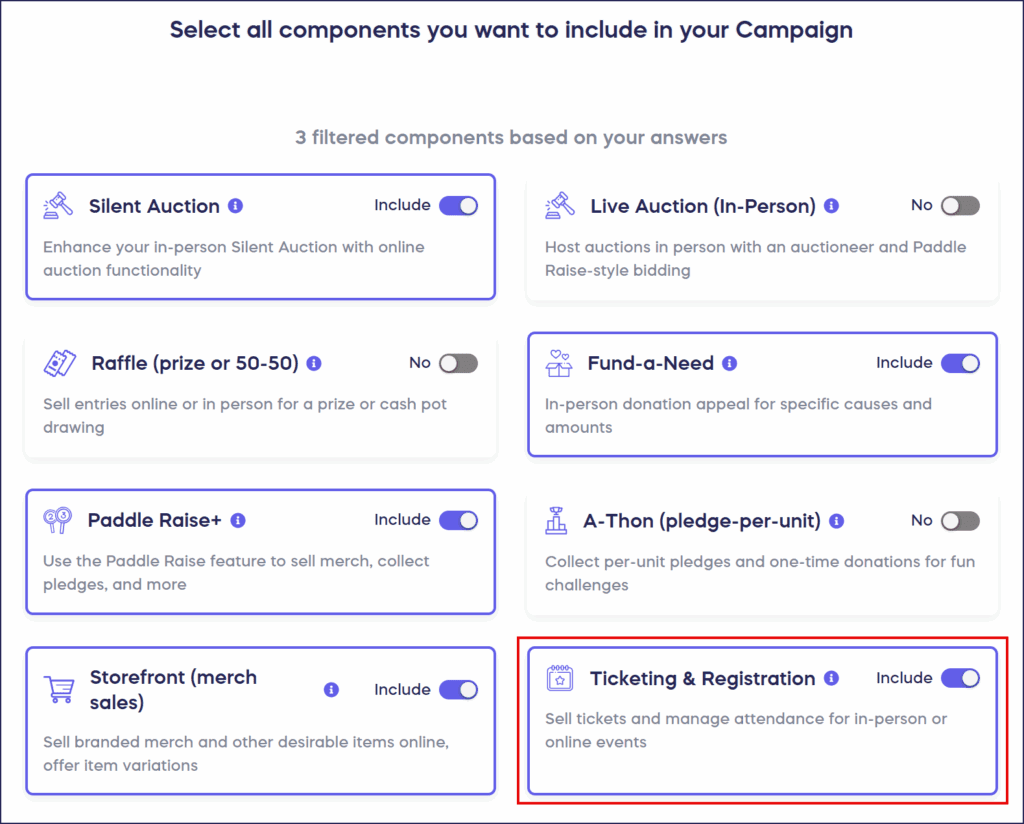This screenshot has width=1024, height=824.
Task: Click the Raffle tickets icon
Action: (x=59, y=363)
